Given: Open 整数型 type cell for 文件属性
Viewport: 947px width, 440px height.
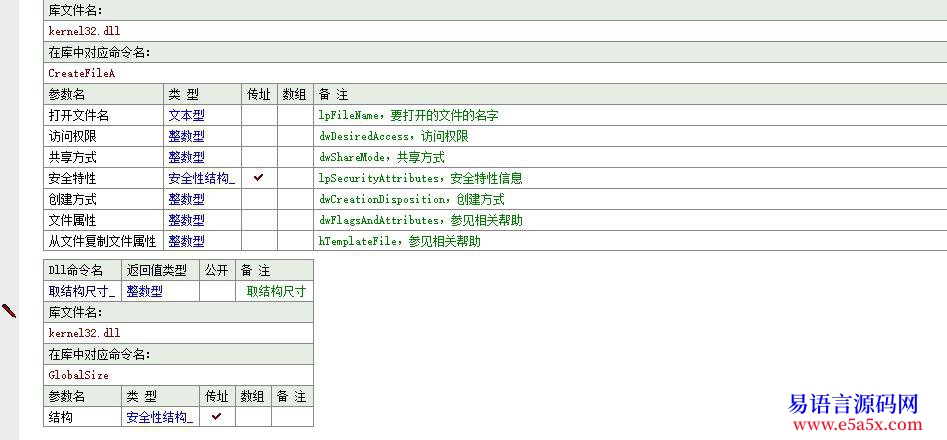Looking at the screenshot, I should coord(187,220).
